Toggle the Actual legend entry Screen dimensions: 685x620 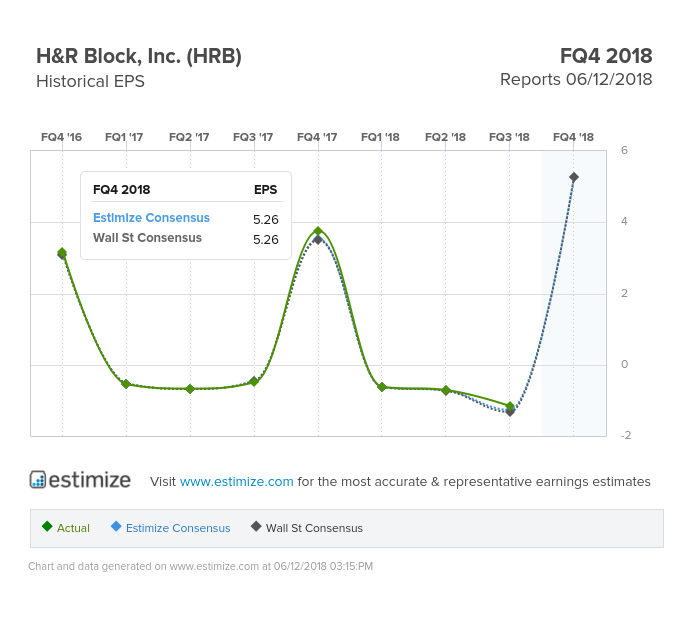(66, 527)
